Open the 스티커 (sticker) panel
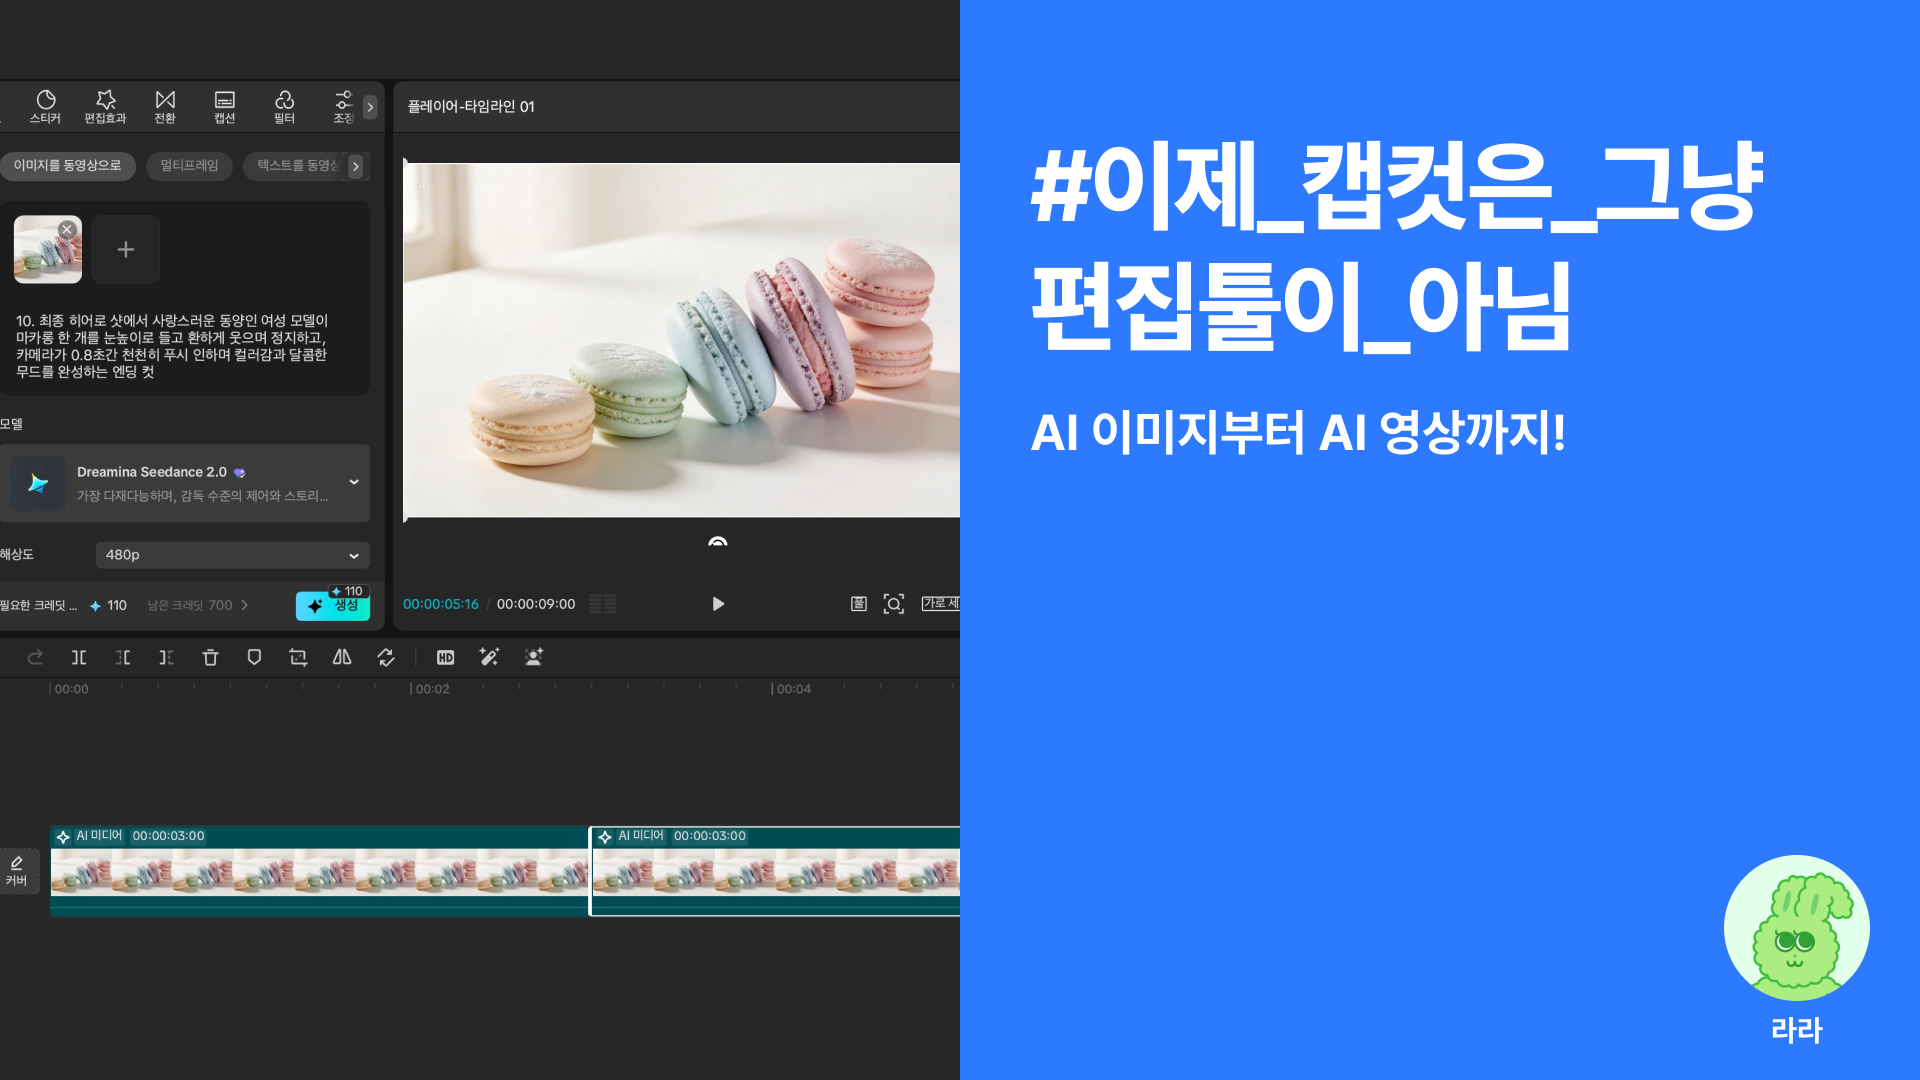Image resolution: width=1920 pixels, height=1080 pixels. tap(45, 106)
